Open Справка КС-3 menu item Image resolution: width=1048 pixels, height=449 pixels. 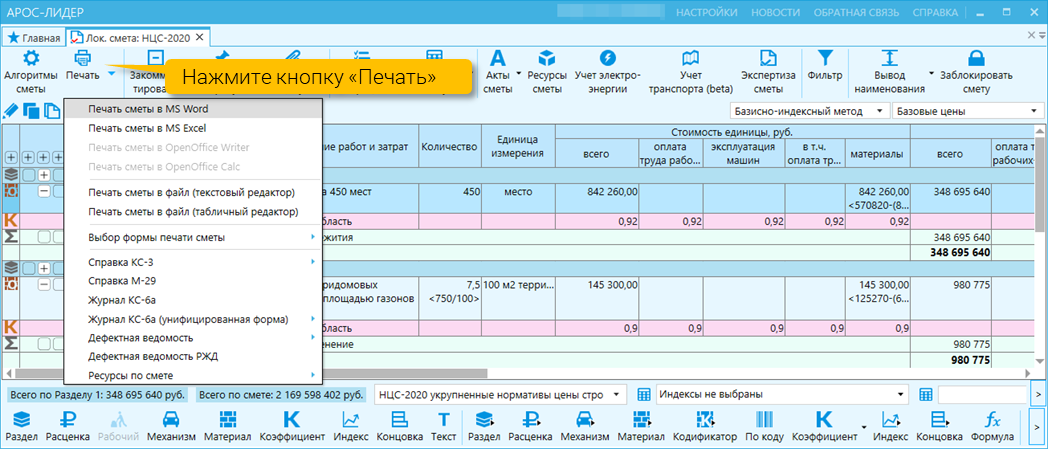193,262
